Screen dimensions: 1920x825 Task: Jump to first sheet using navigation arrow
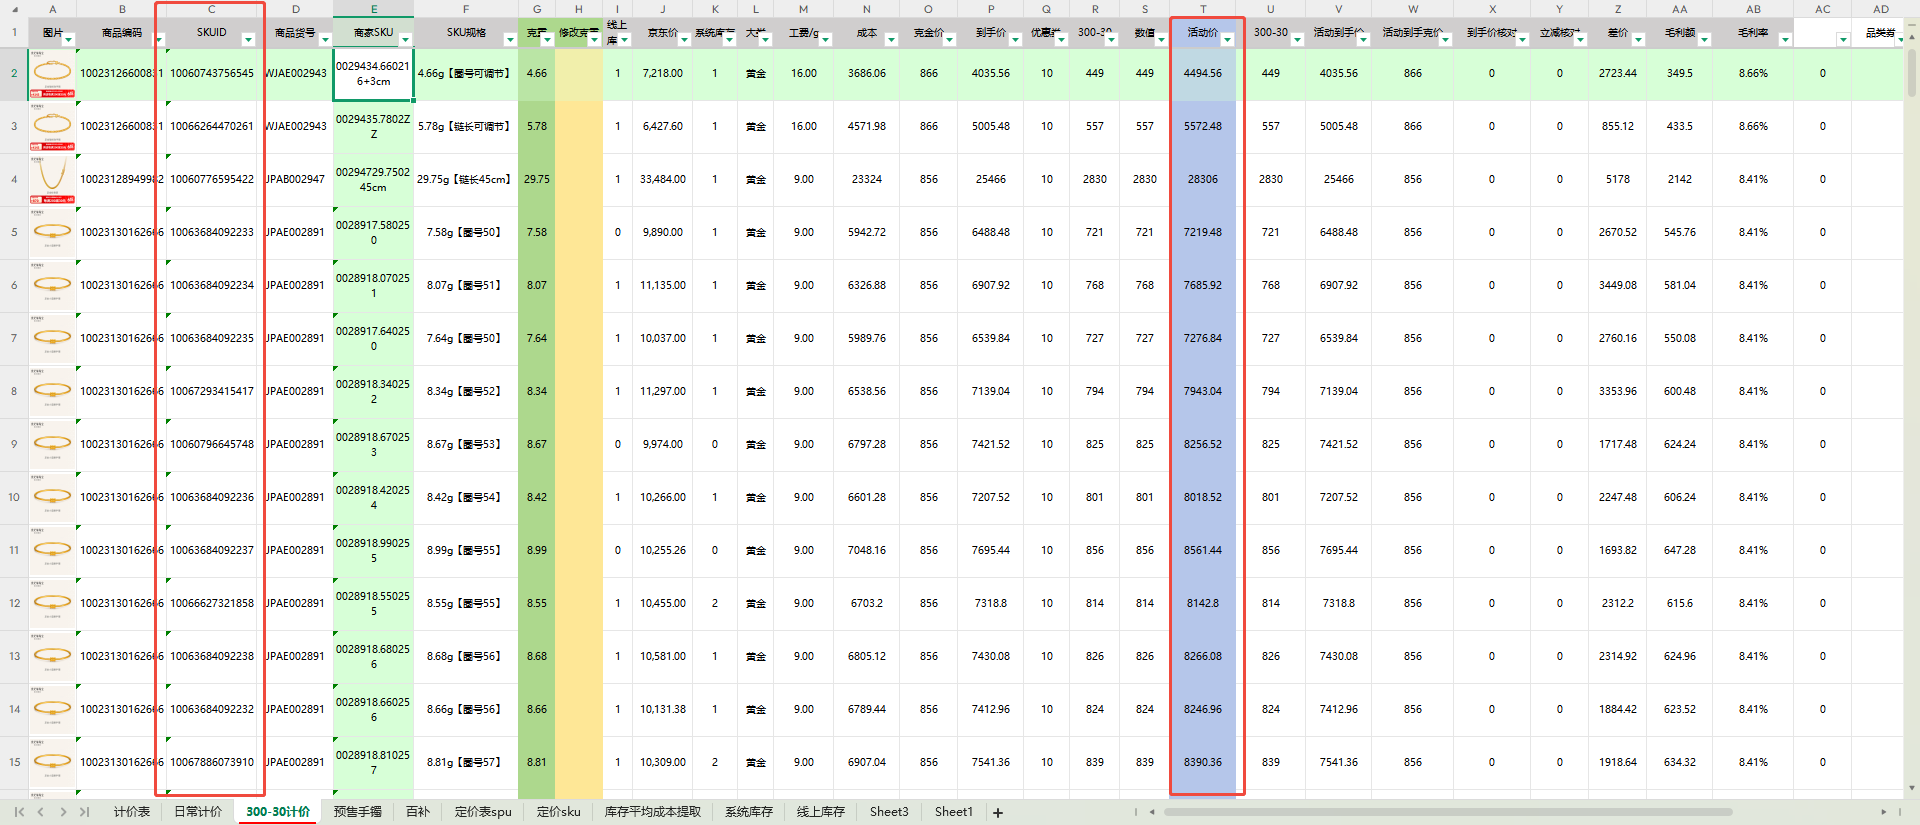click(19, 812)
